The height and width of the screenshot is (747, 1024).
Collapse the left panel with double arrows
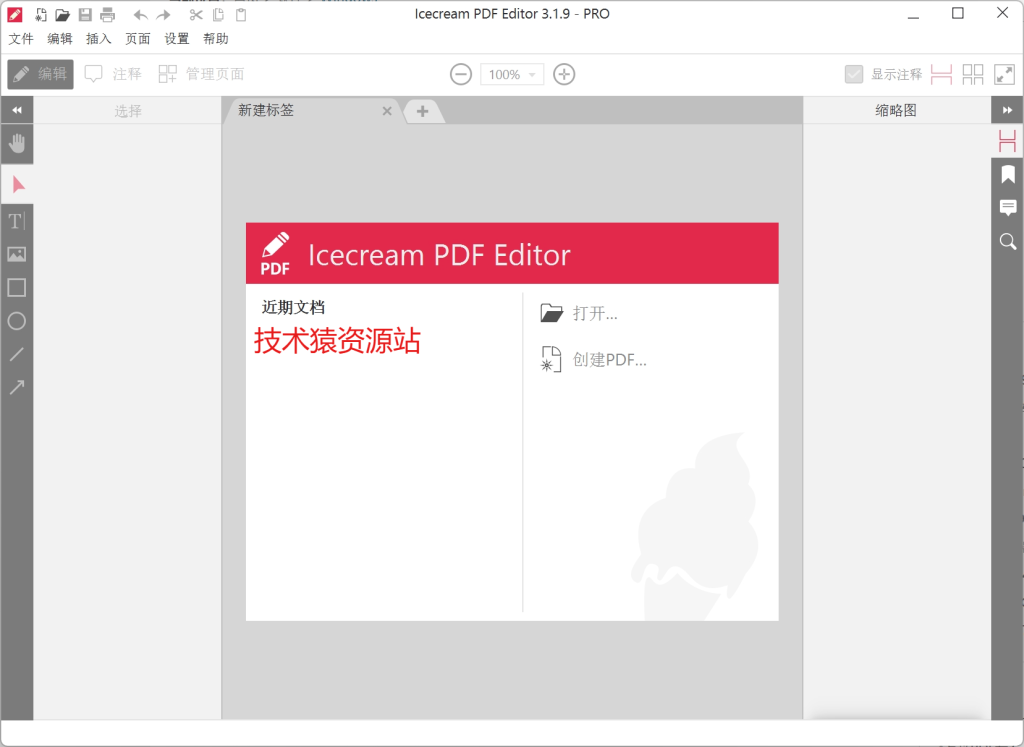pos(17,110)
